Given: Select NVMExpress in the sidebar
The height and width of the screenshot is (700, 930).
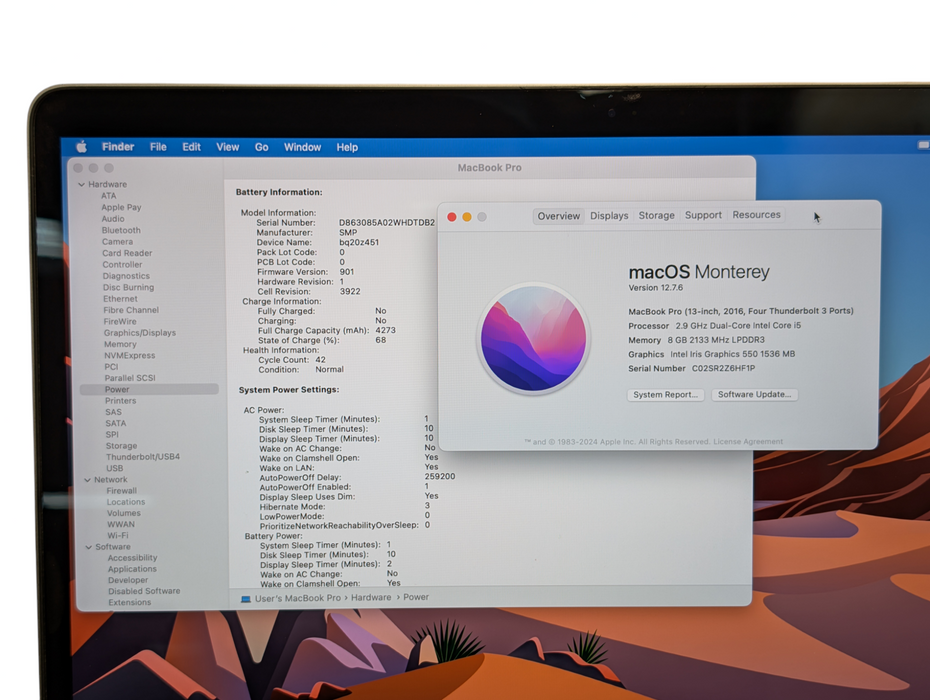Looking at the screenshot, I should coord(130,355).
